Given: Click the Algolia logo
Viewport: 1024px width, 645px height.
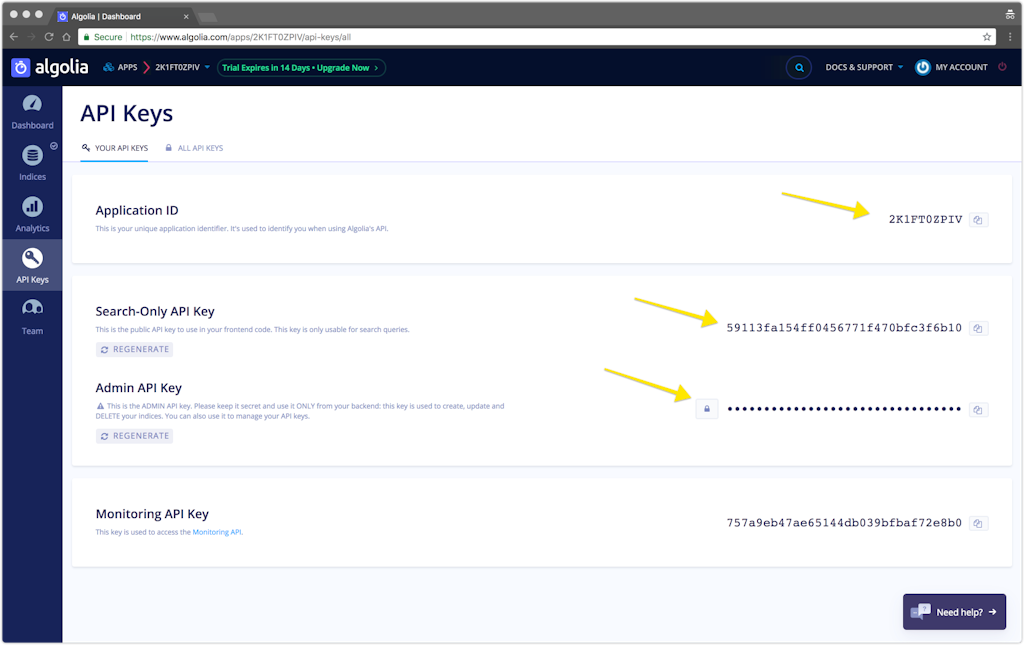Looking at the screenshot, I should coord(48,68).
